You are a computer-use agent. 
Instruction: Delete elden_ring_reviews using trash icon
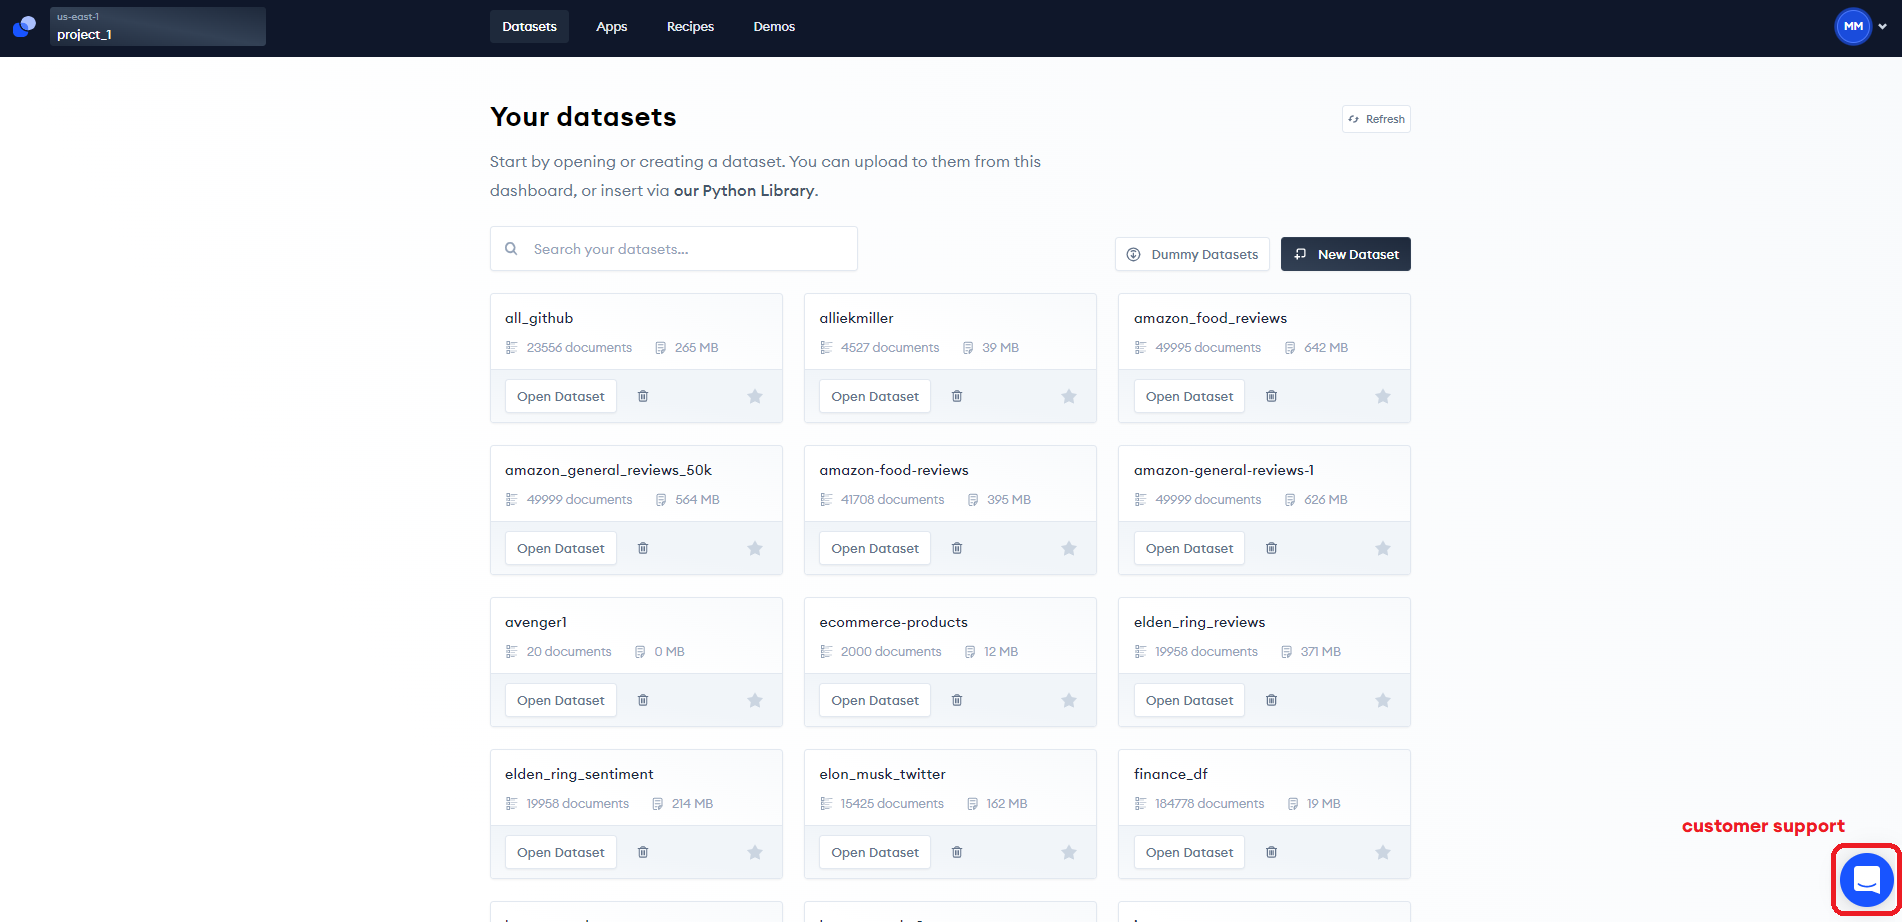tap(1271, 700)
